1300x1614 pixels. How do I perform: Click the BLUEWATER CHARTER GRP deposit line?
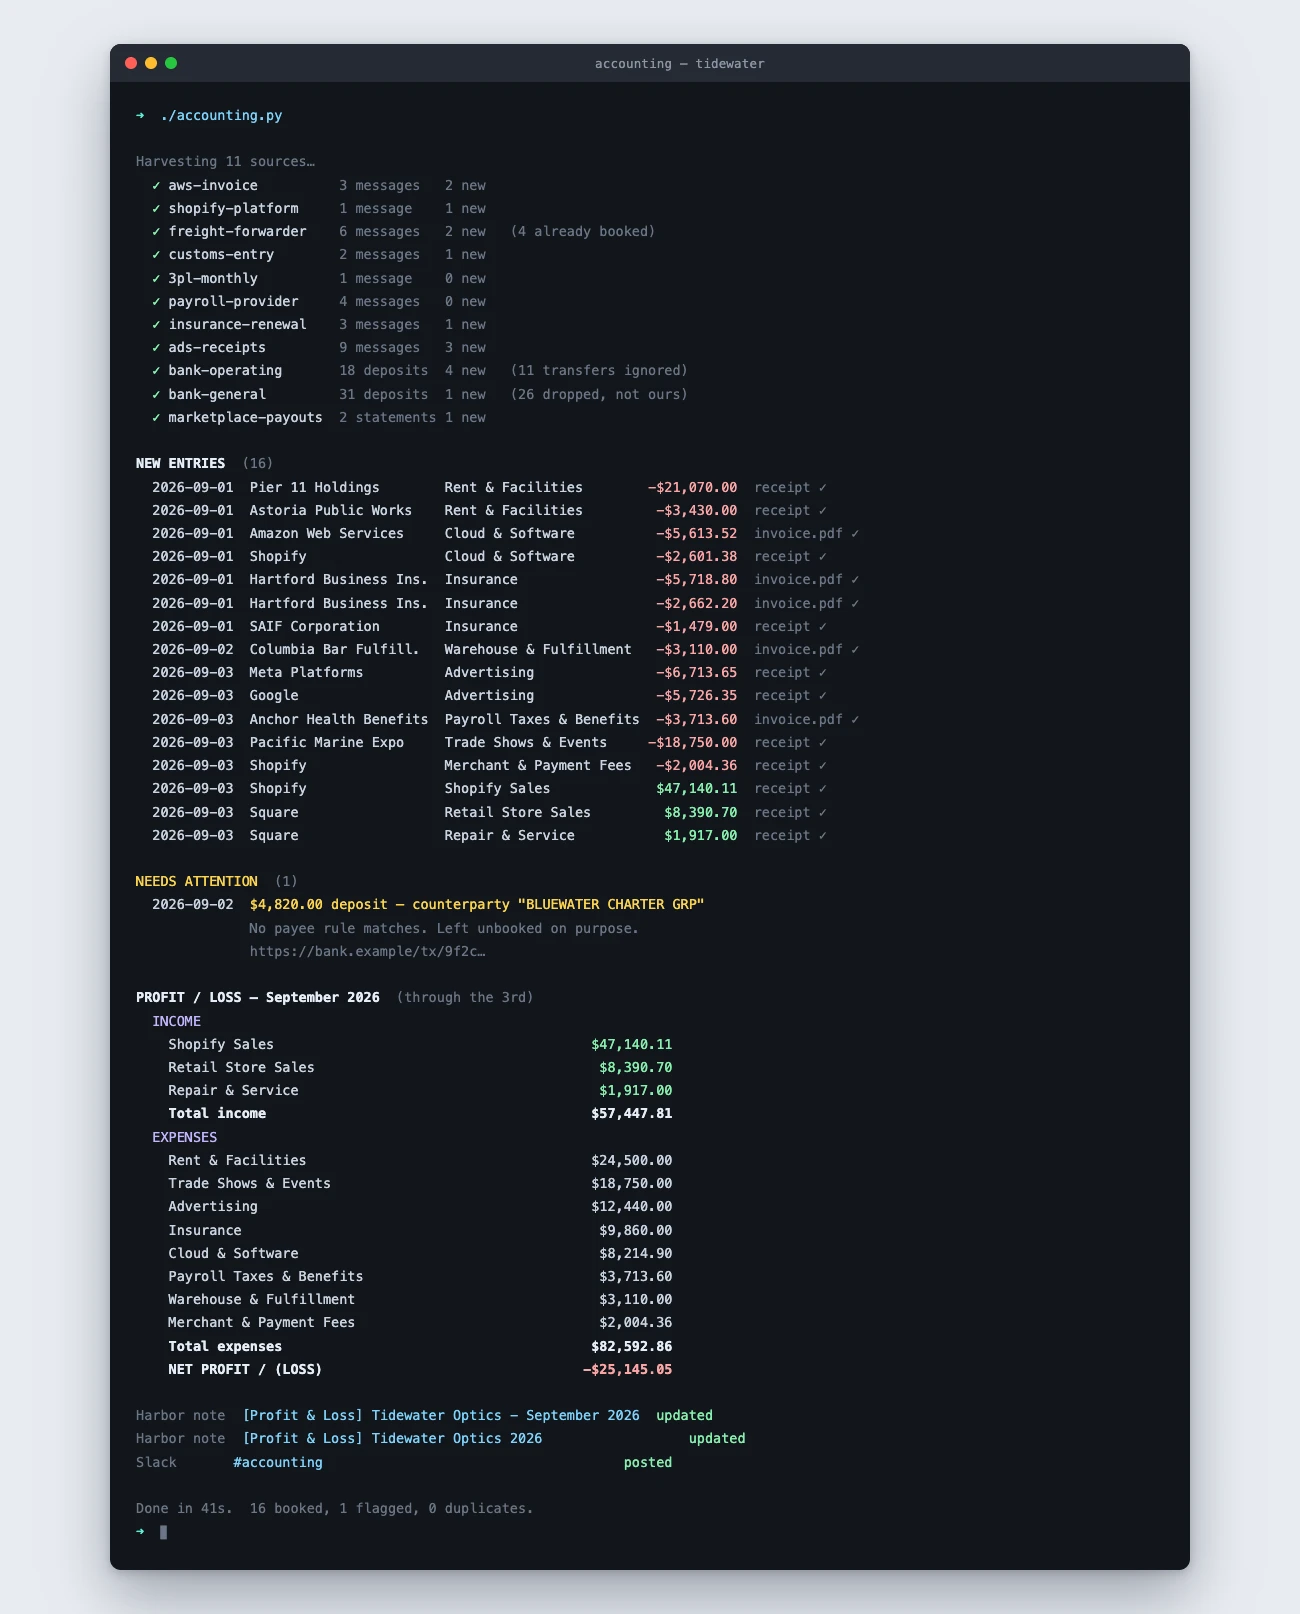point(477,904)
